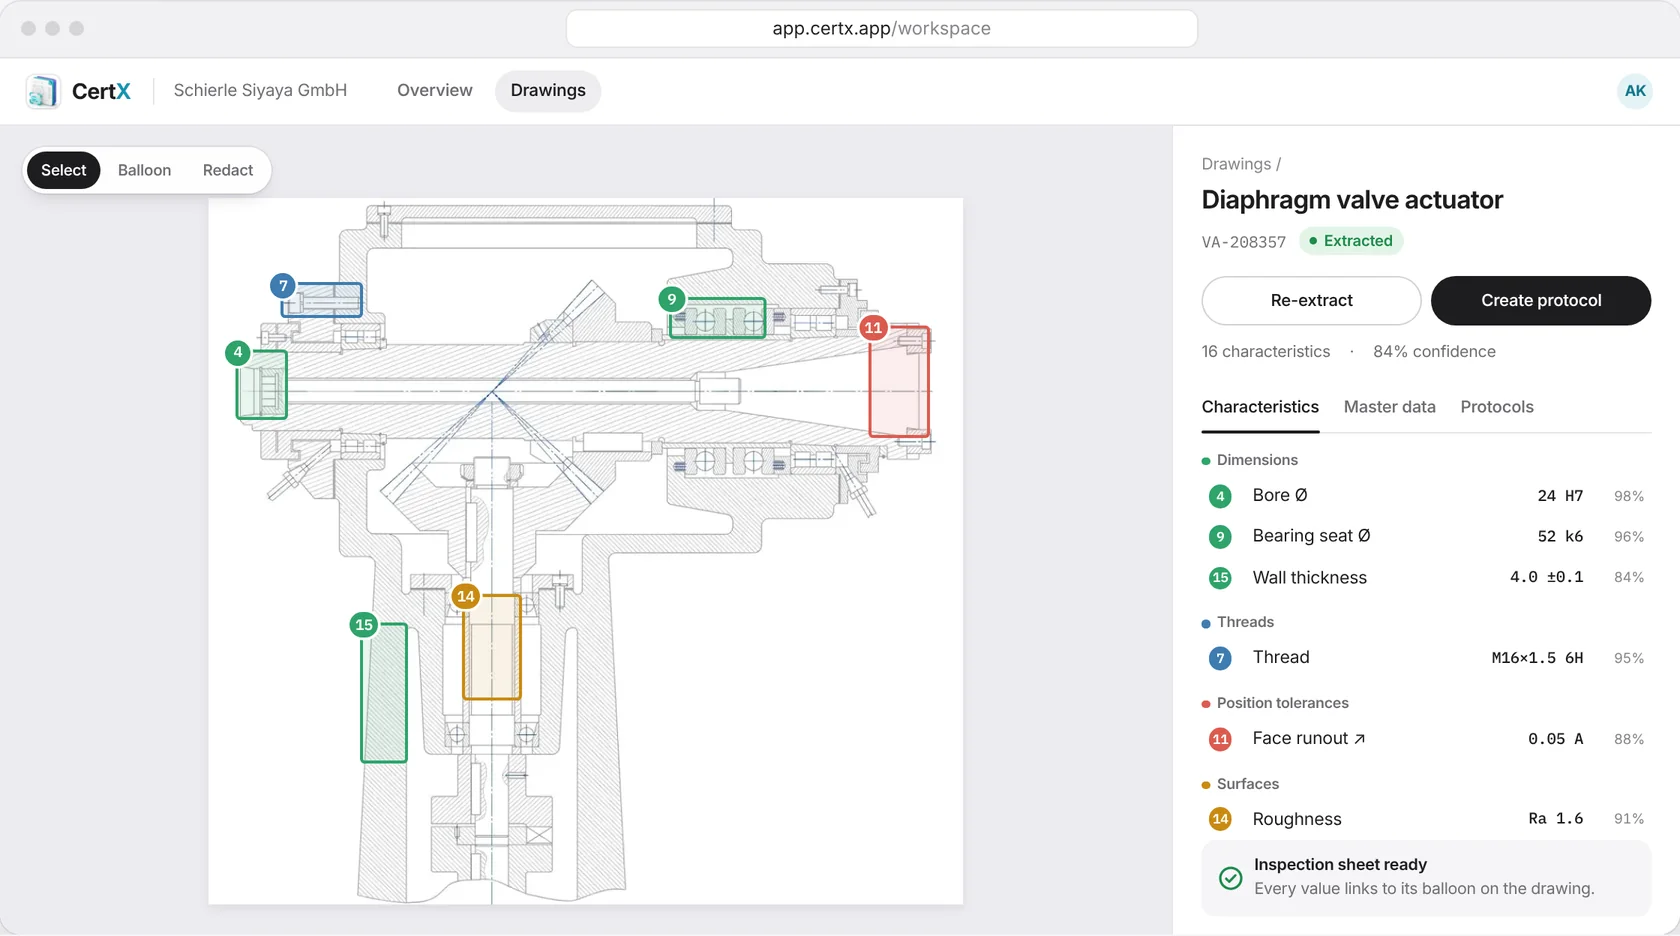Show the Characteristics tab
Image resolution: width=1680 pixels, height=936 pixels.
pyautogui.click(x=1260, y=407)
